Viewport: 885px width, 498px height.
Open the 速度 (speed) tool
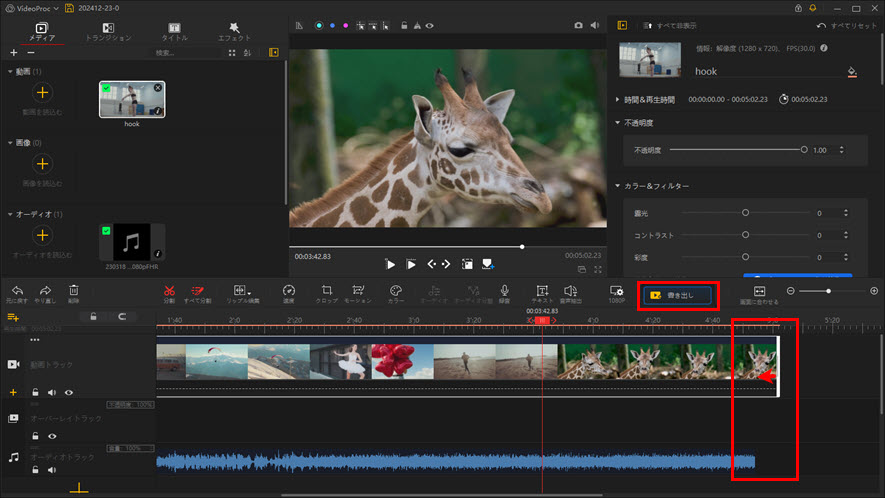tap(289, 290)
